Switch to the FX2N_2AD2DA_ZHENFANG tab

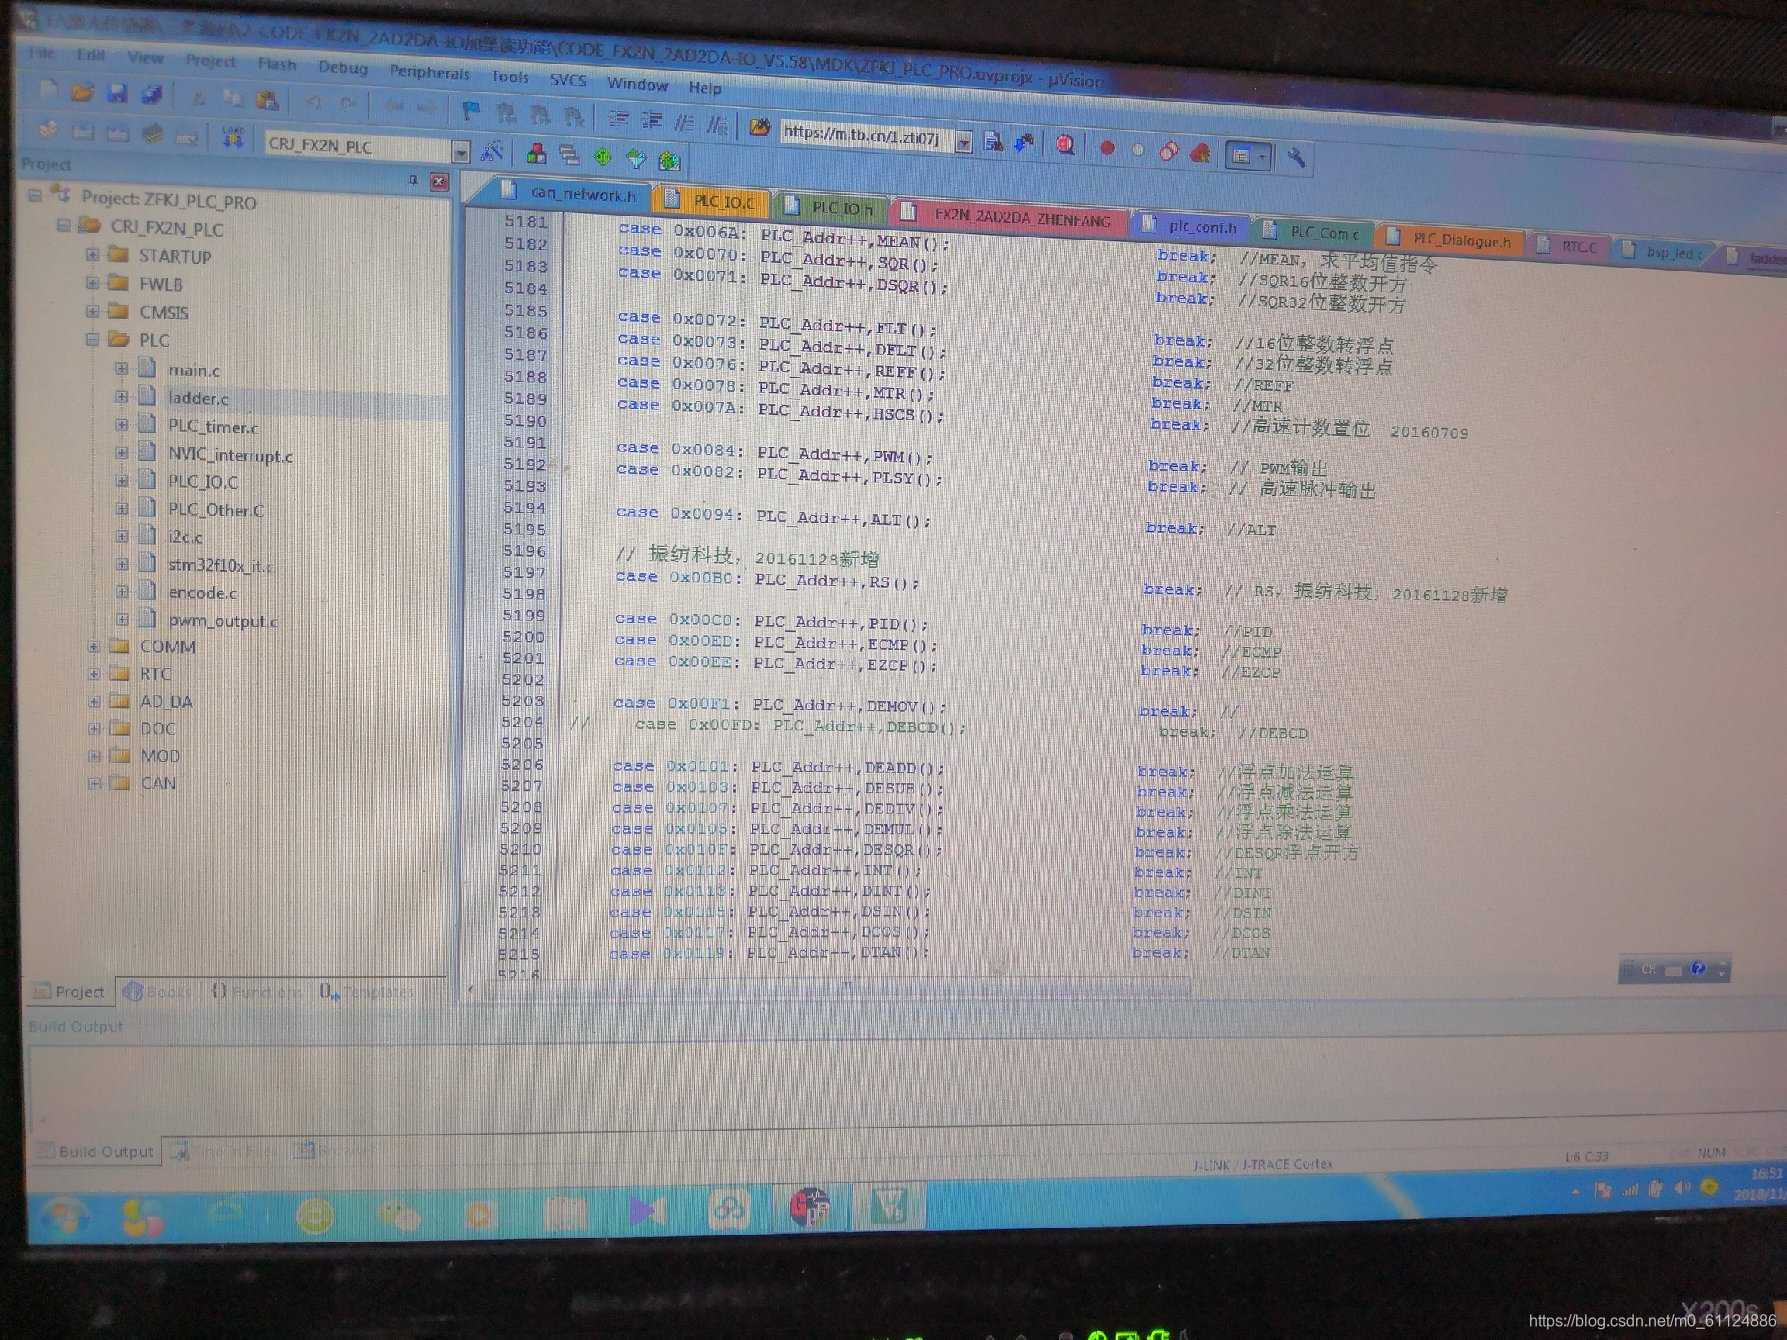1011,218
